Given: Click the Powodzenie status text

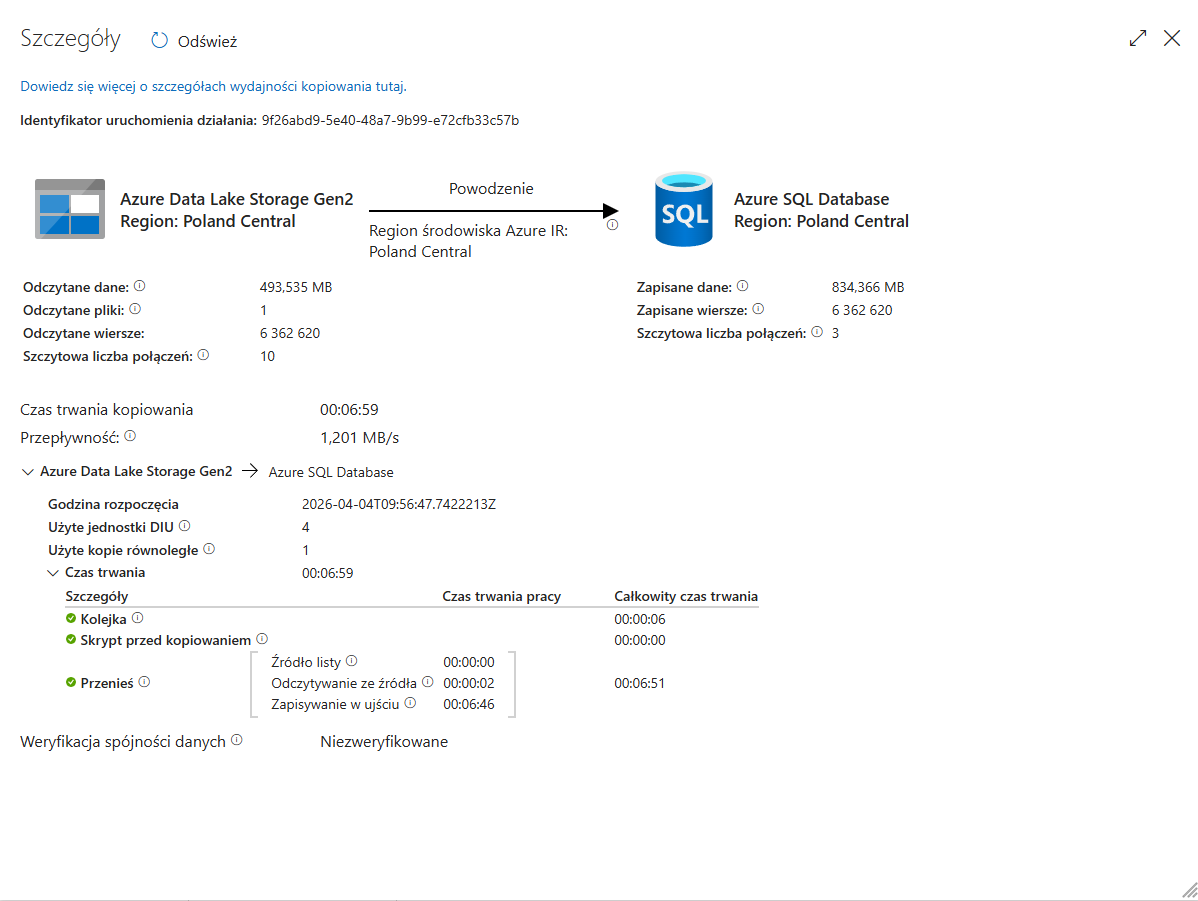Looking at the screenshot, I should (491, 189).
